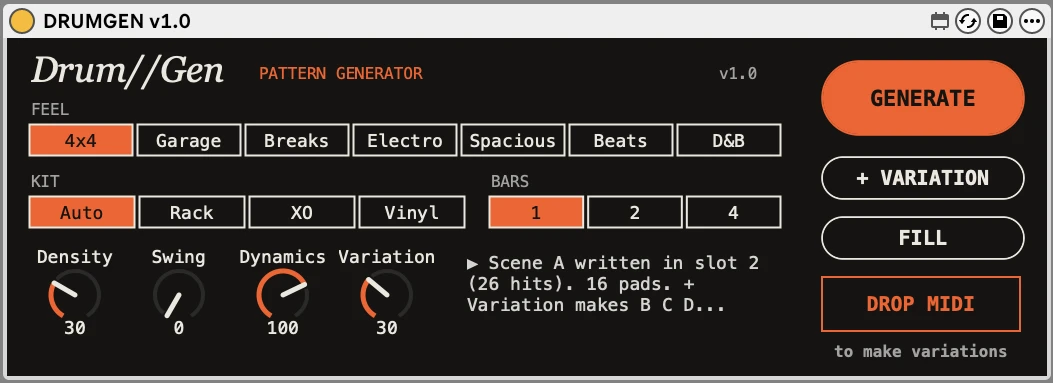Toggle the yellow device activator circle

tap(21, 22)
